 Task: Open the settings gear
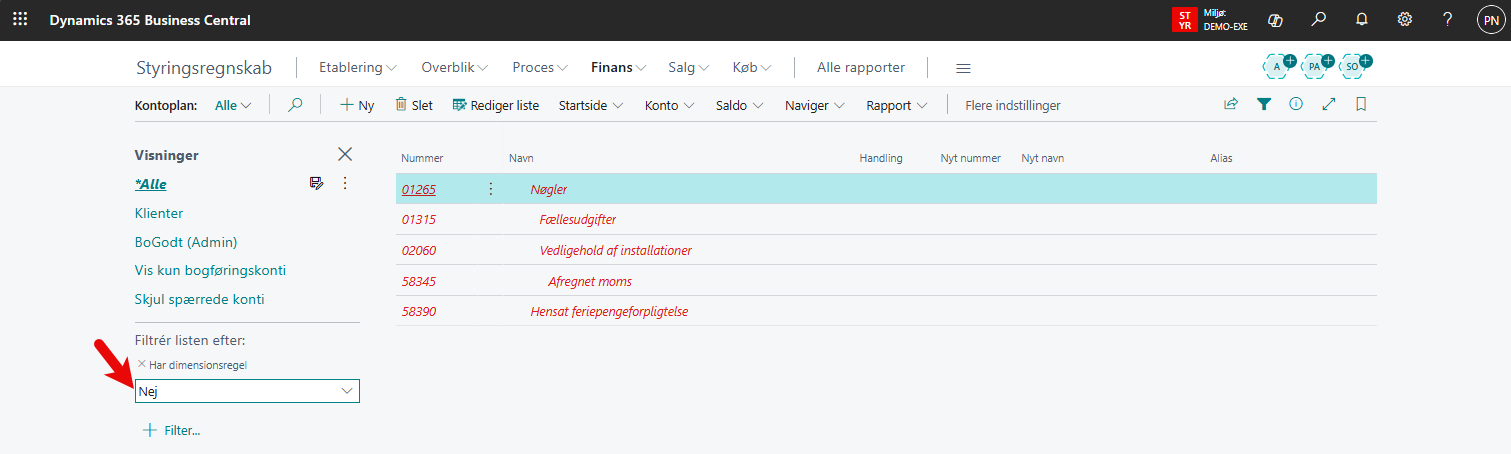coord(1404,20)
